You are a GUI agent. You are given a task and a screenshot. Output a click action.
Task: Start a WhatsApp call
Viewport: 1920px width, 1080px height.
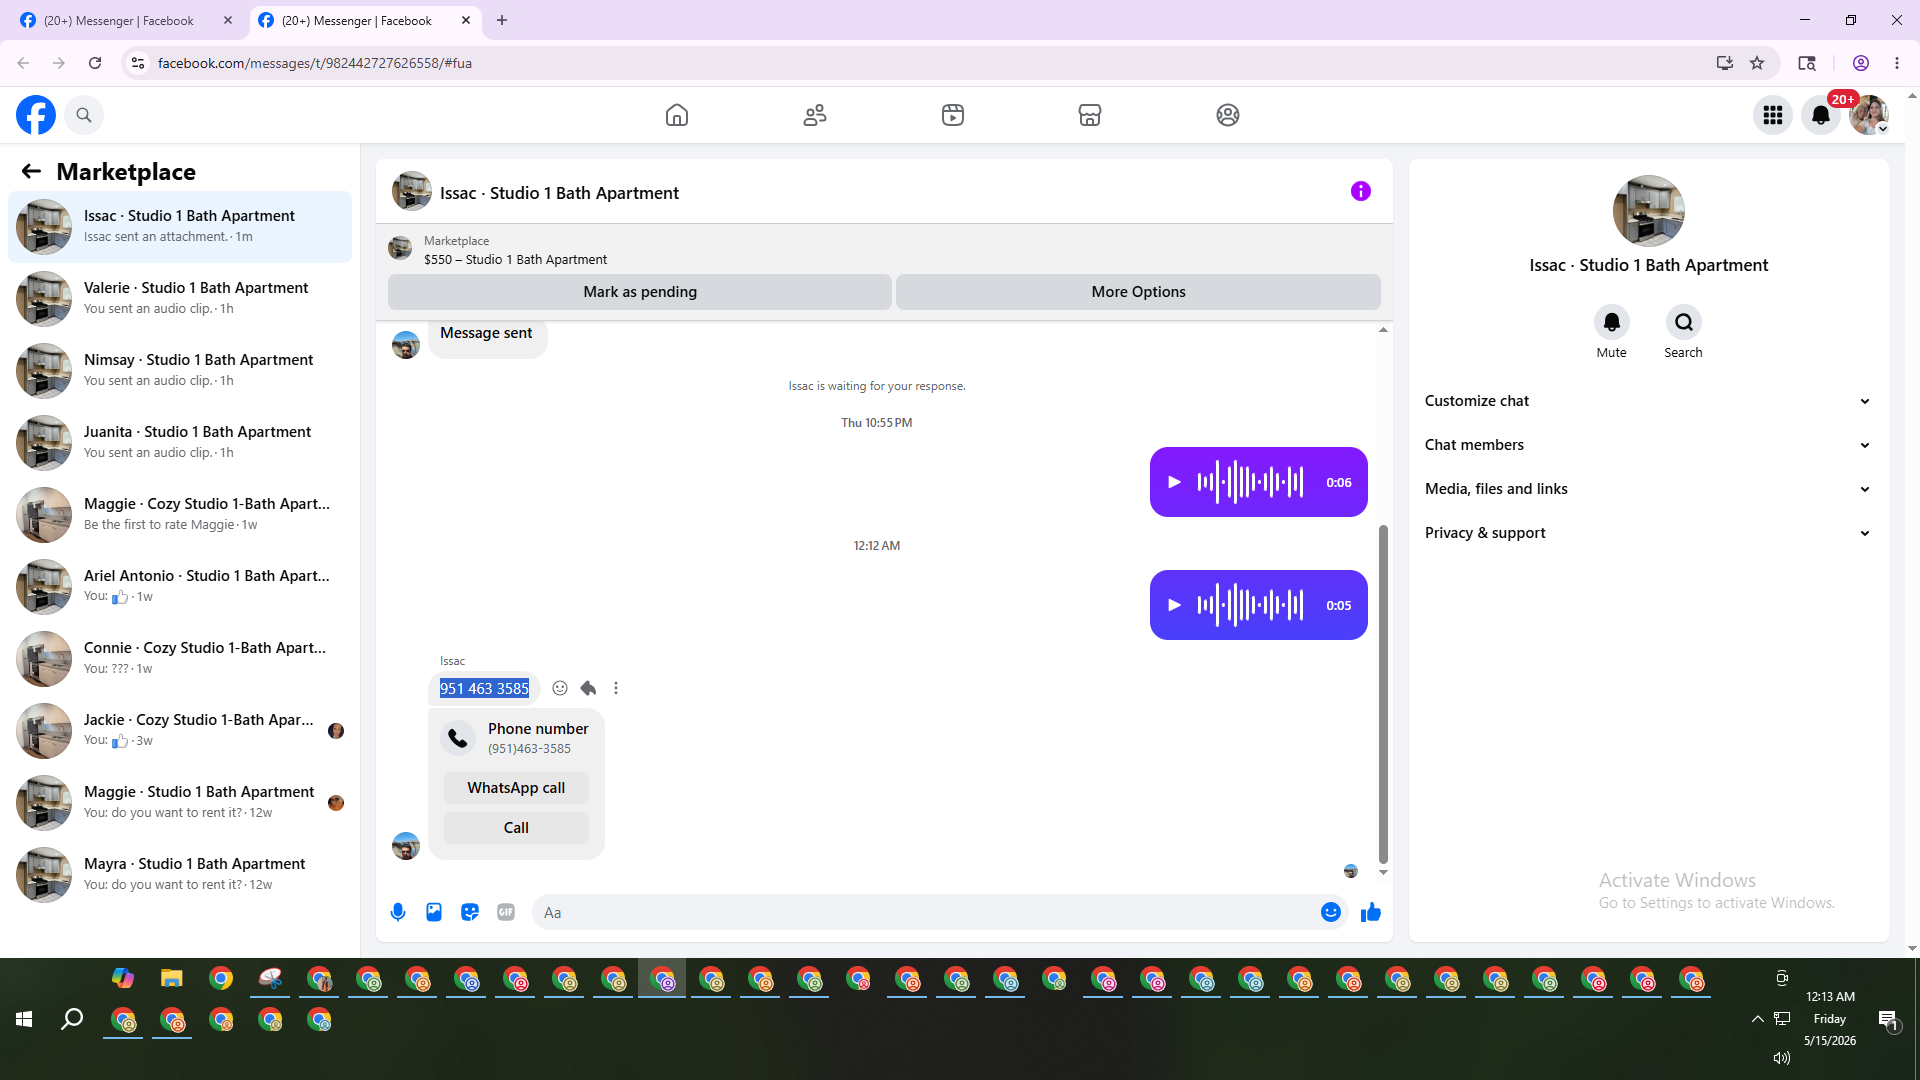516,788
